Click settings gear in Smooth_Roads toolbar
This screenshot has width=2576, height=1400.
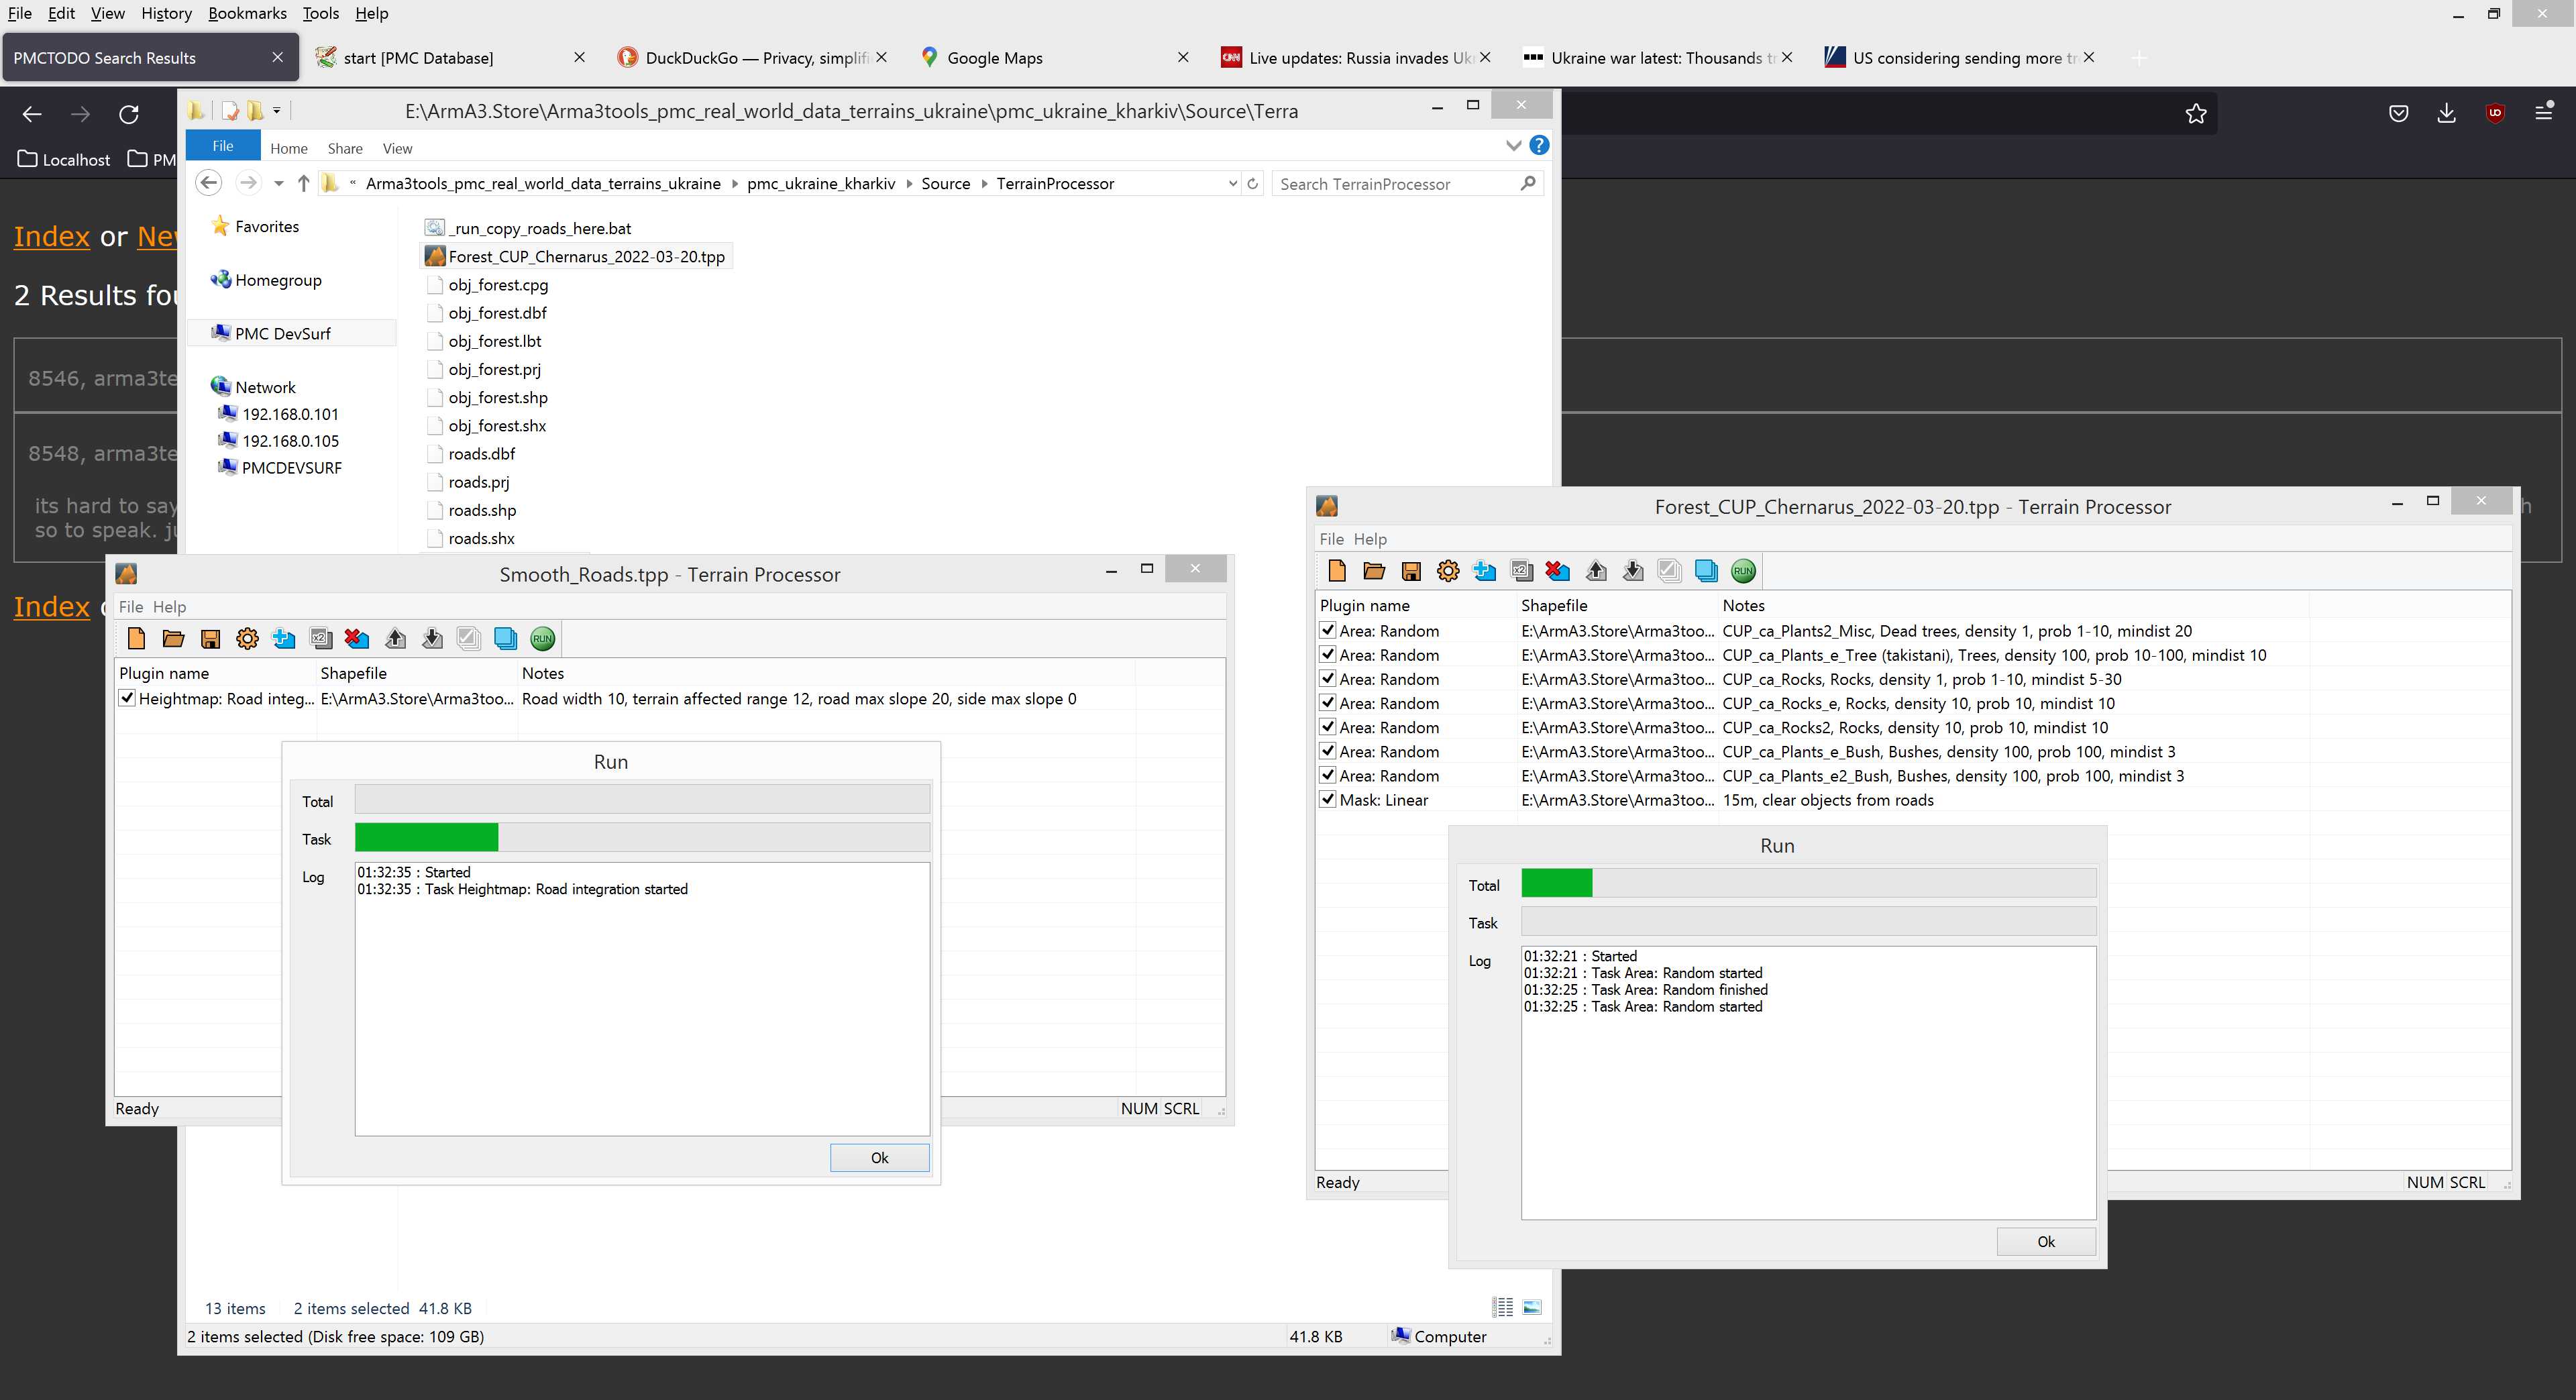(247, 639)
